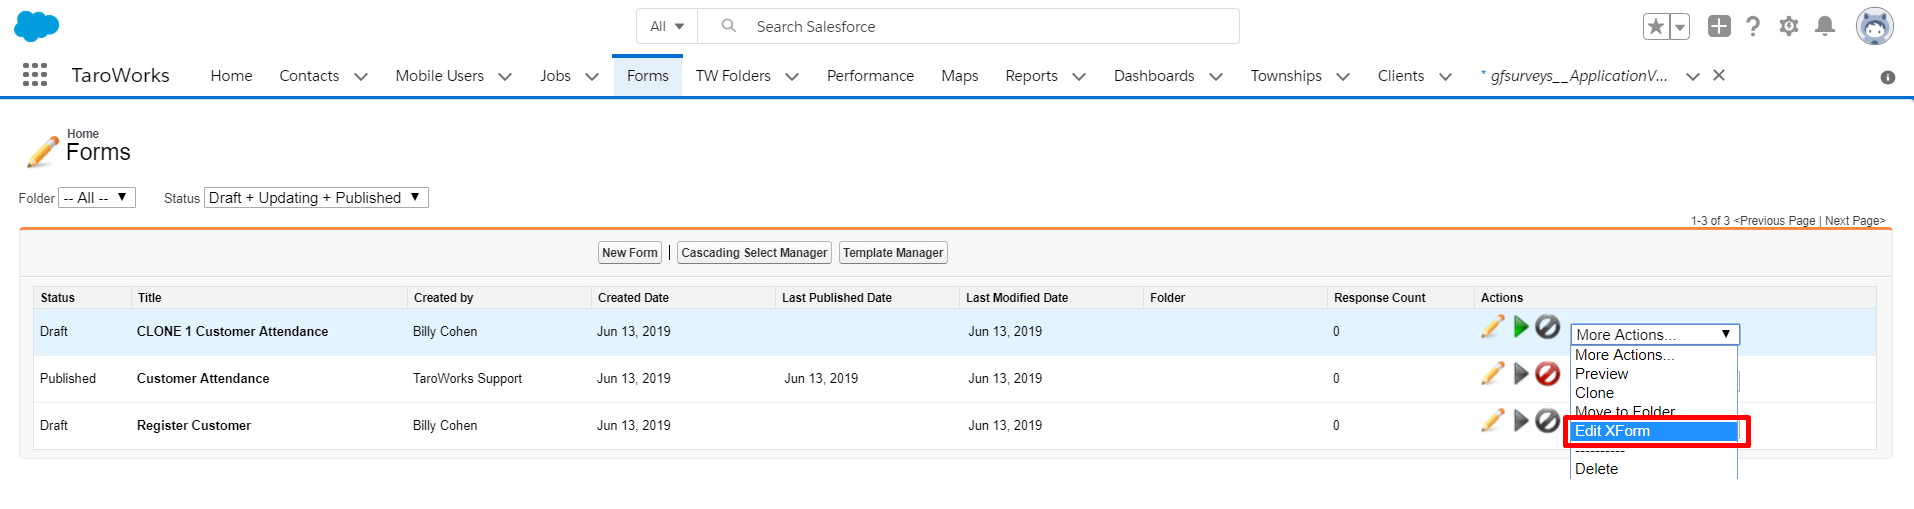The height and width of the screenshot is (509, 1914).
Task: Click TaroWorks Support in Created by column
Action: (467, 379)
